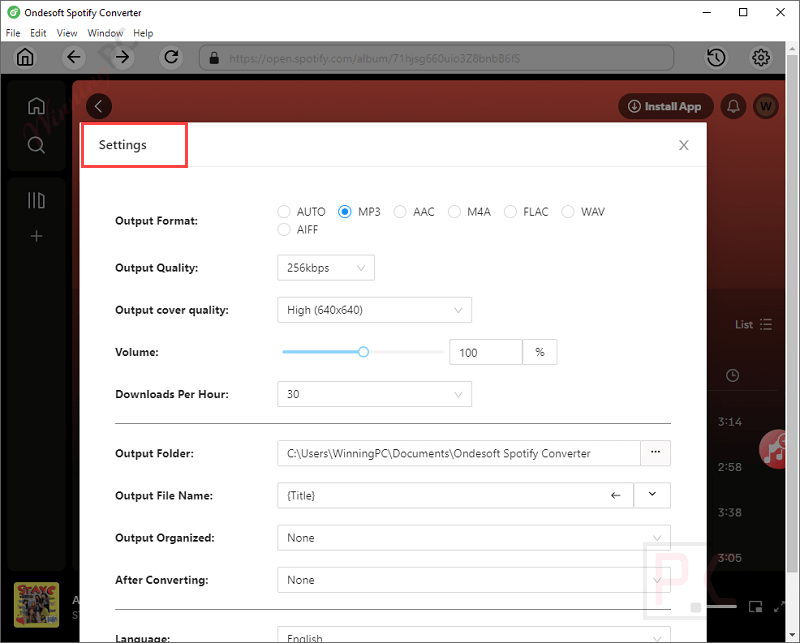Go forward with toolbar right arrow
This screenshot has height=643, width=800.
(122, 57)
